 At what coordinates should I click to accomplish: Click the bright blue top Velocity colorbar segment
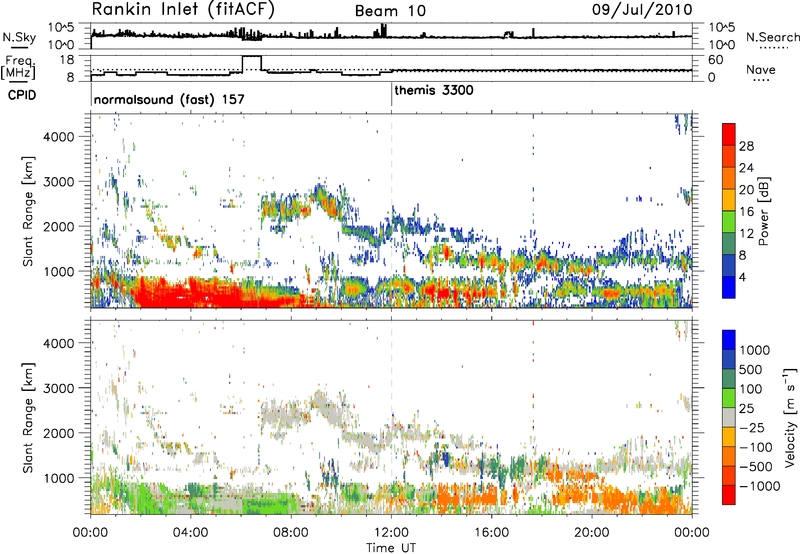point(729,340)
